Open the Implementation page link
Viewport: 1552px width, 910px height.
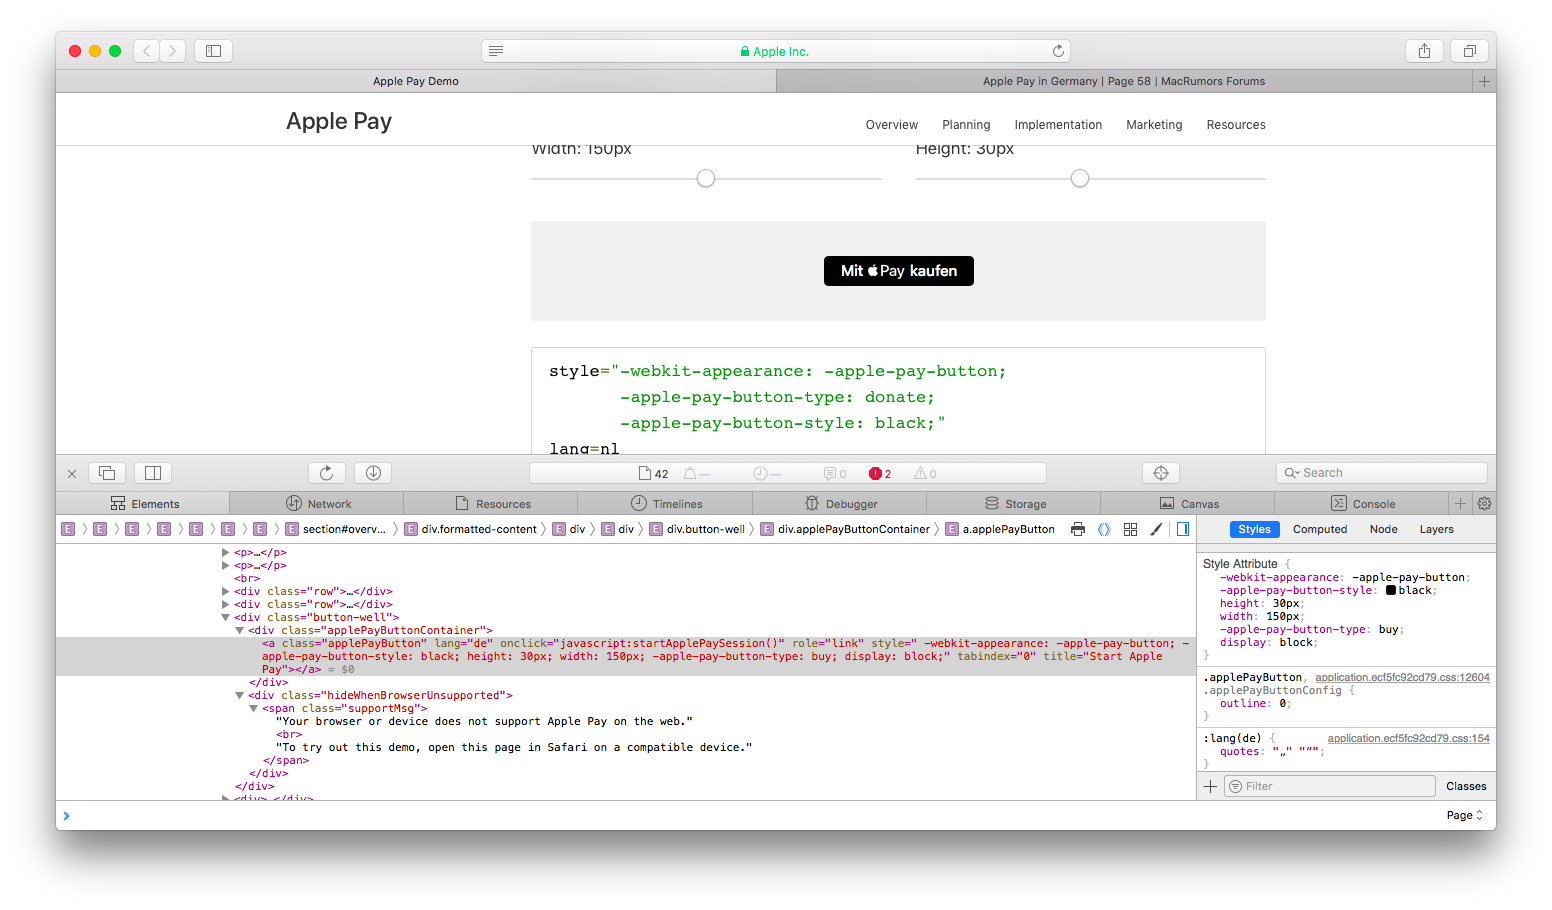[x=1058, y=125]
